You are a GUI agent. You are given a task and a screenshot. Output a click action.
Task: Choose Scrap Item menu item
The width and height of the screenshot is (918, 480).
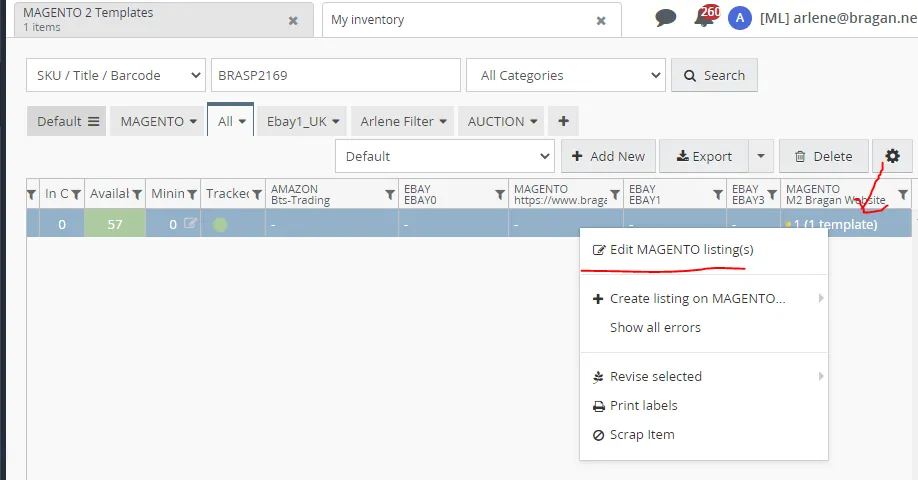tap(703, 434)
